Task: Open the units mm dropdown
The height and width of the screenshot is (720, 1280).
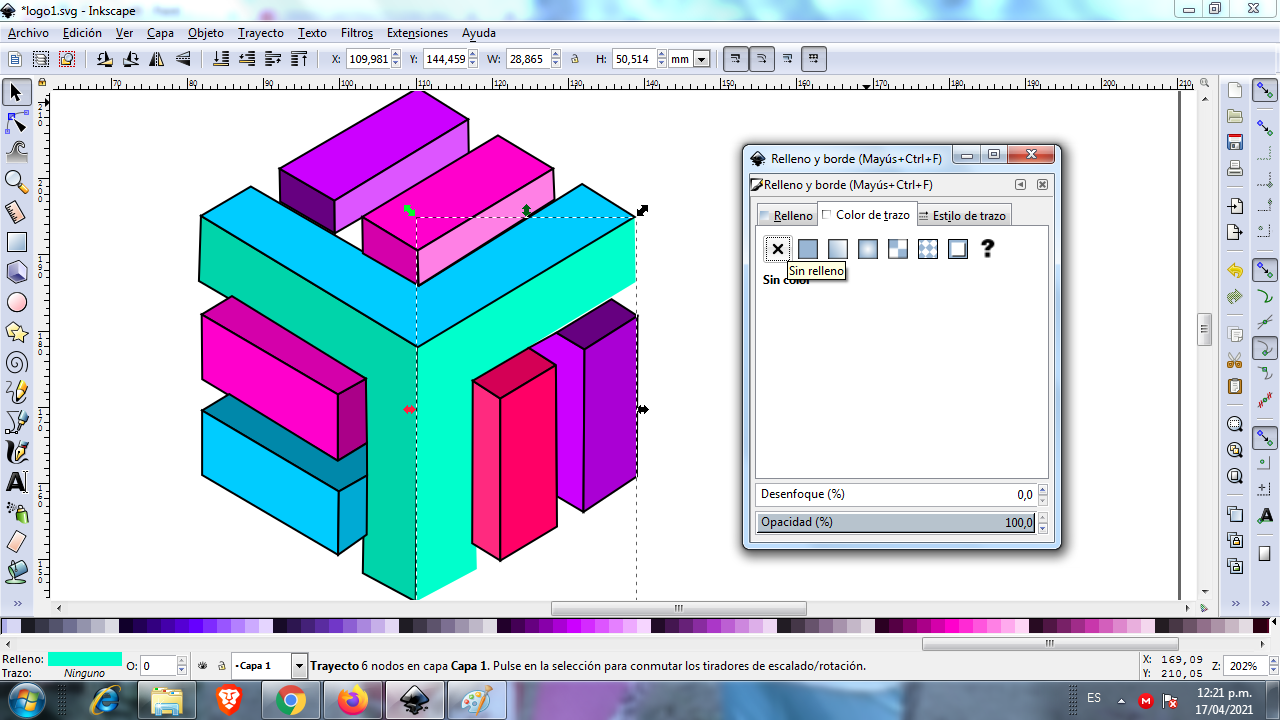Action: point(701,59)
